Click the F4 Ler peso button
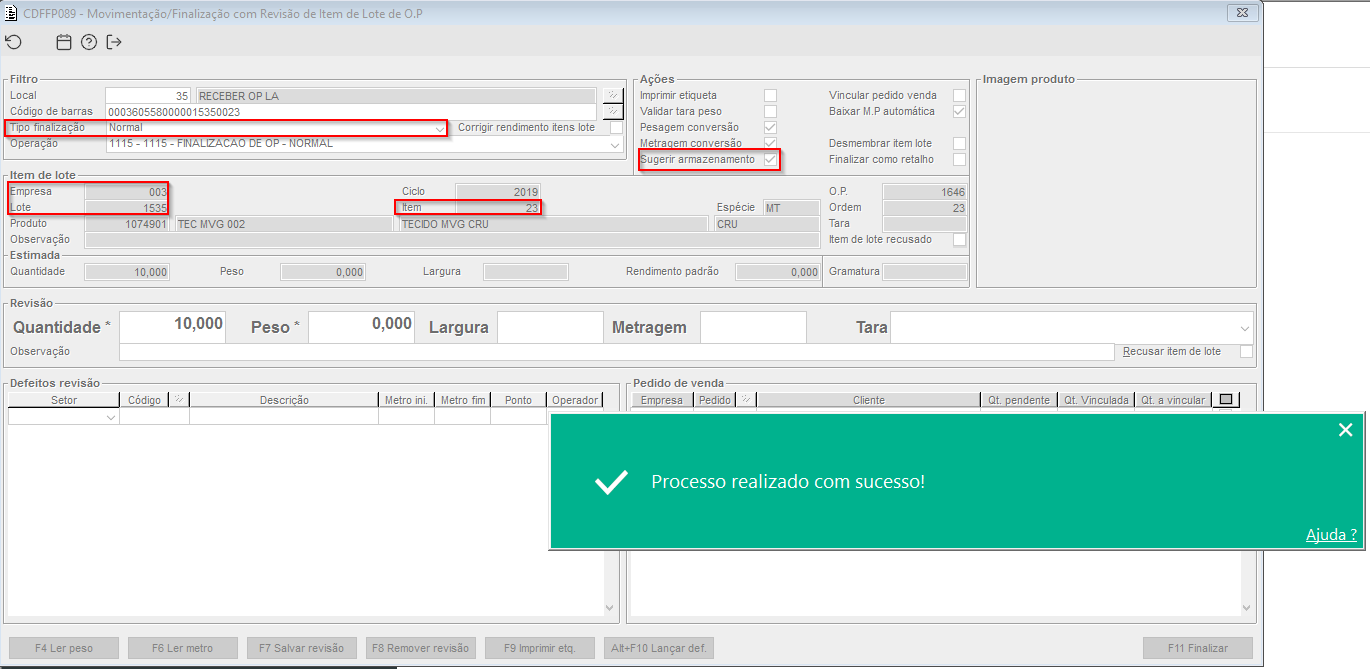1370x669 pixels. pos(64,648)
